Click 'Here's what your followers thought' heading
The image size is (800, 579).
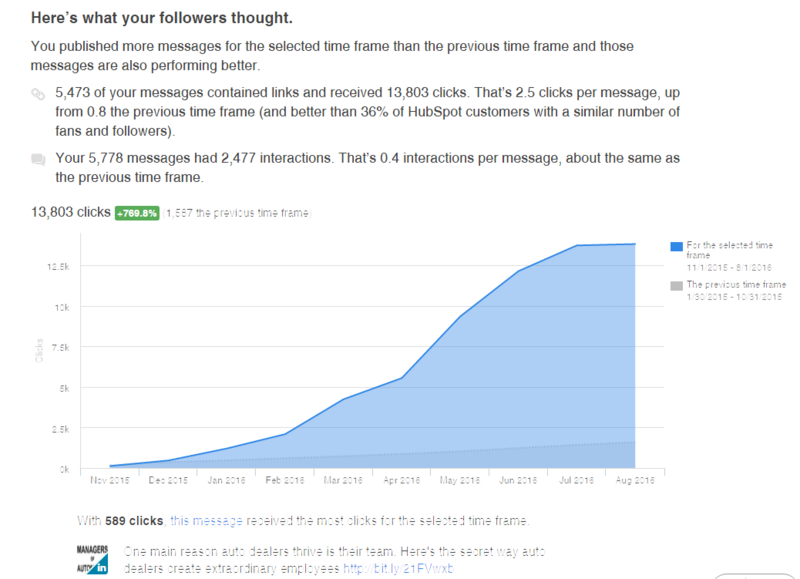(162, 18)
